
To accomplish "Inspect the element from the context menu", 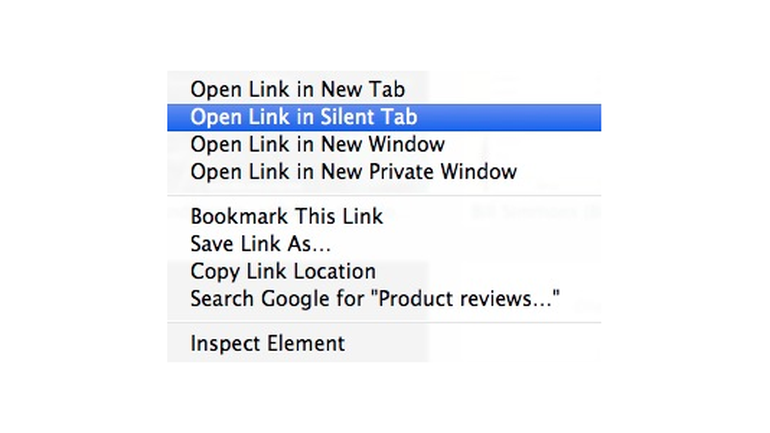I will click(267, 343).
